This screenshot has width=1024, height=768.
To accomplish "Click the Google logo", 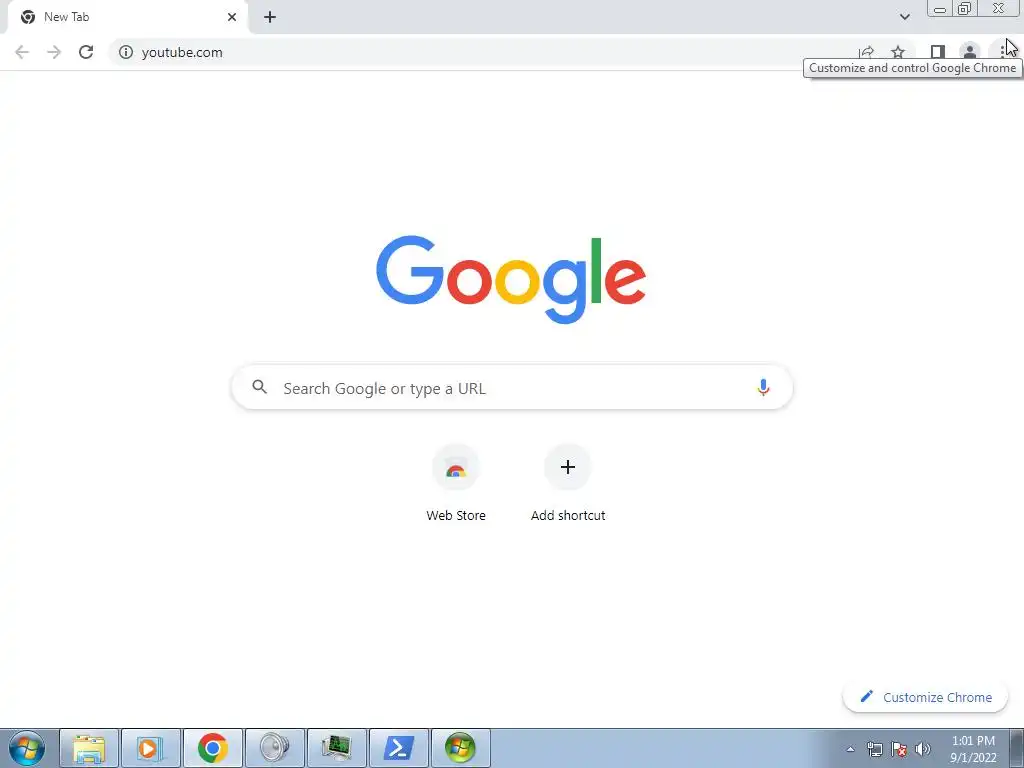I will coord(511,280).
